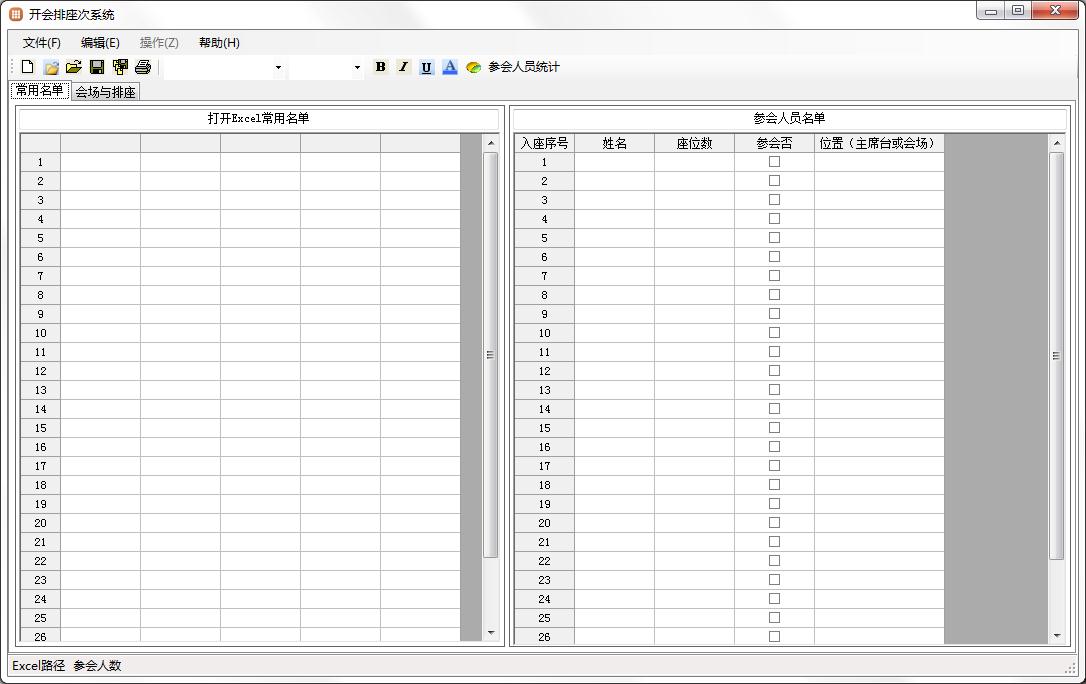Expand the font size dropdown in toolbar
This screenshot has width=1086, height=684.
[x=357, y=67]
